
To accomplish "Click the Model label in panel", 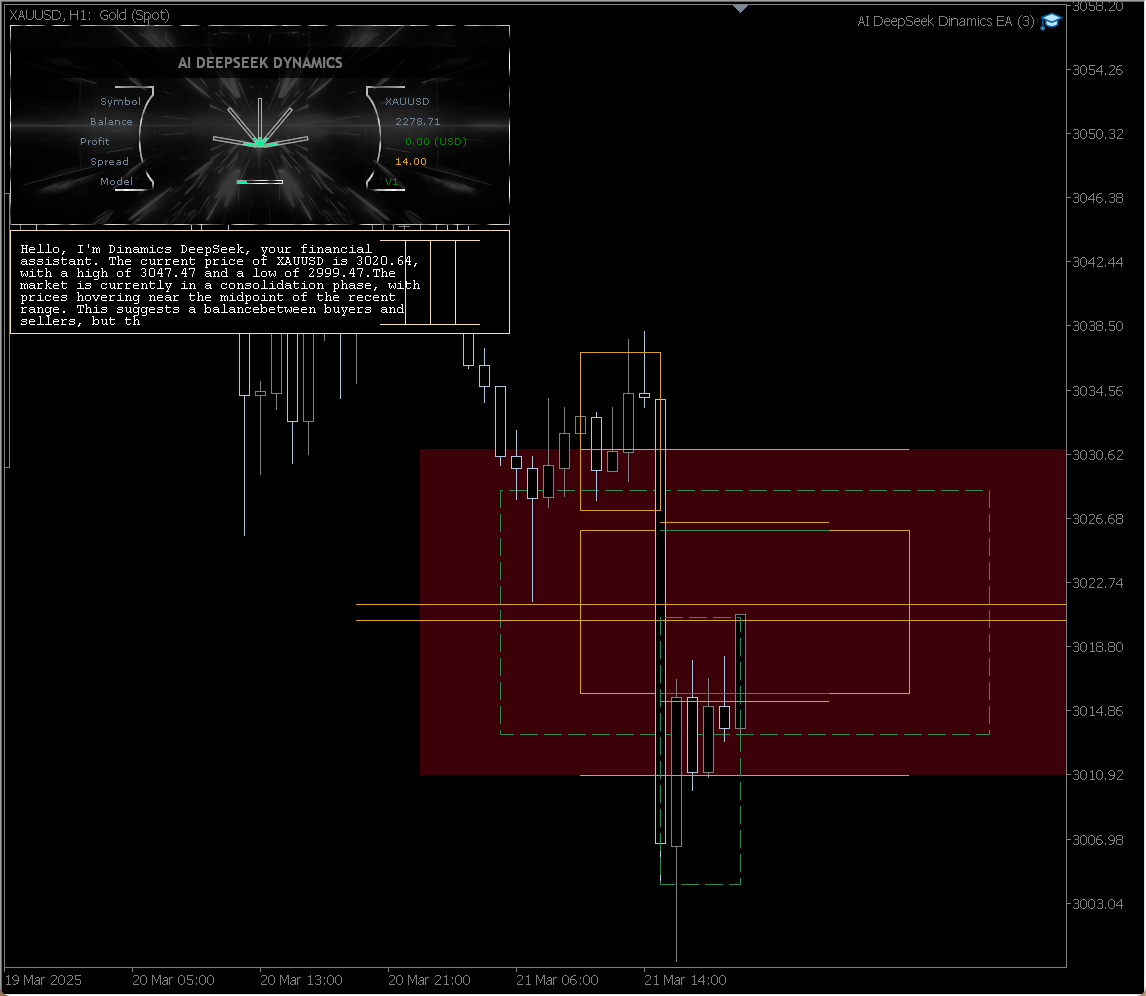I will (x=117, y=181).
